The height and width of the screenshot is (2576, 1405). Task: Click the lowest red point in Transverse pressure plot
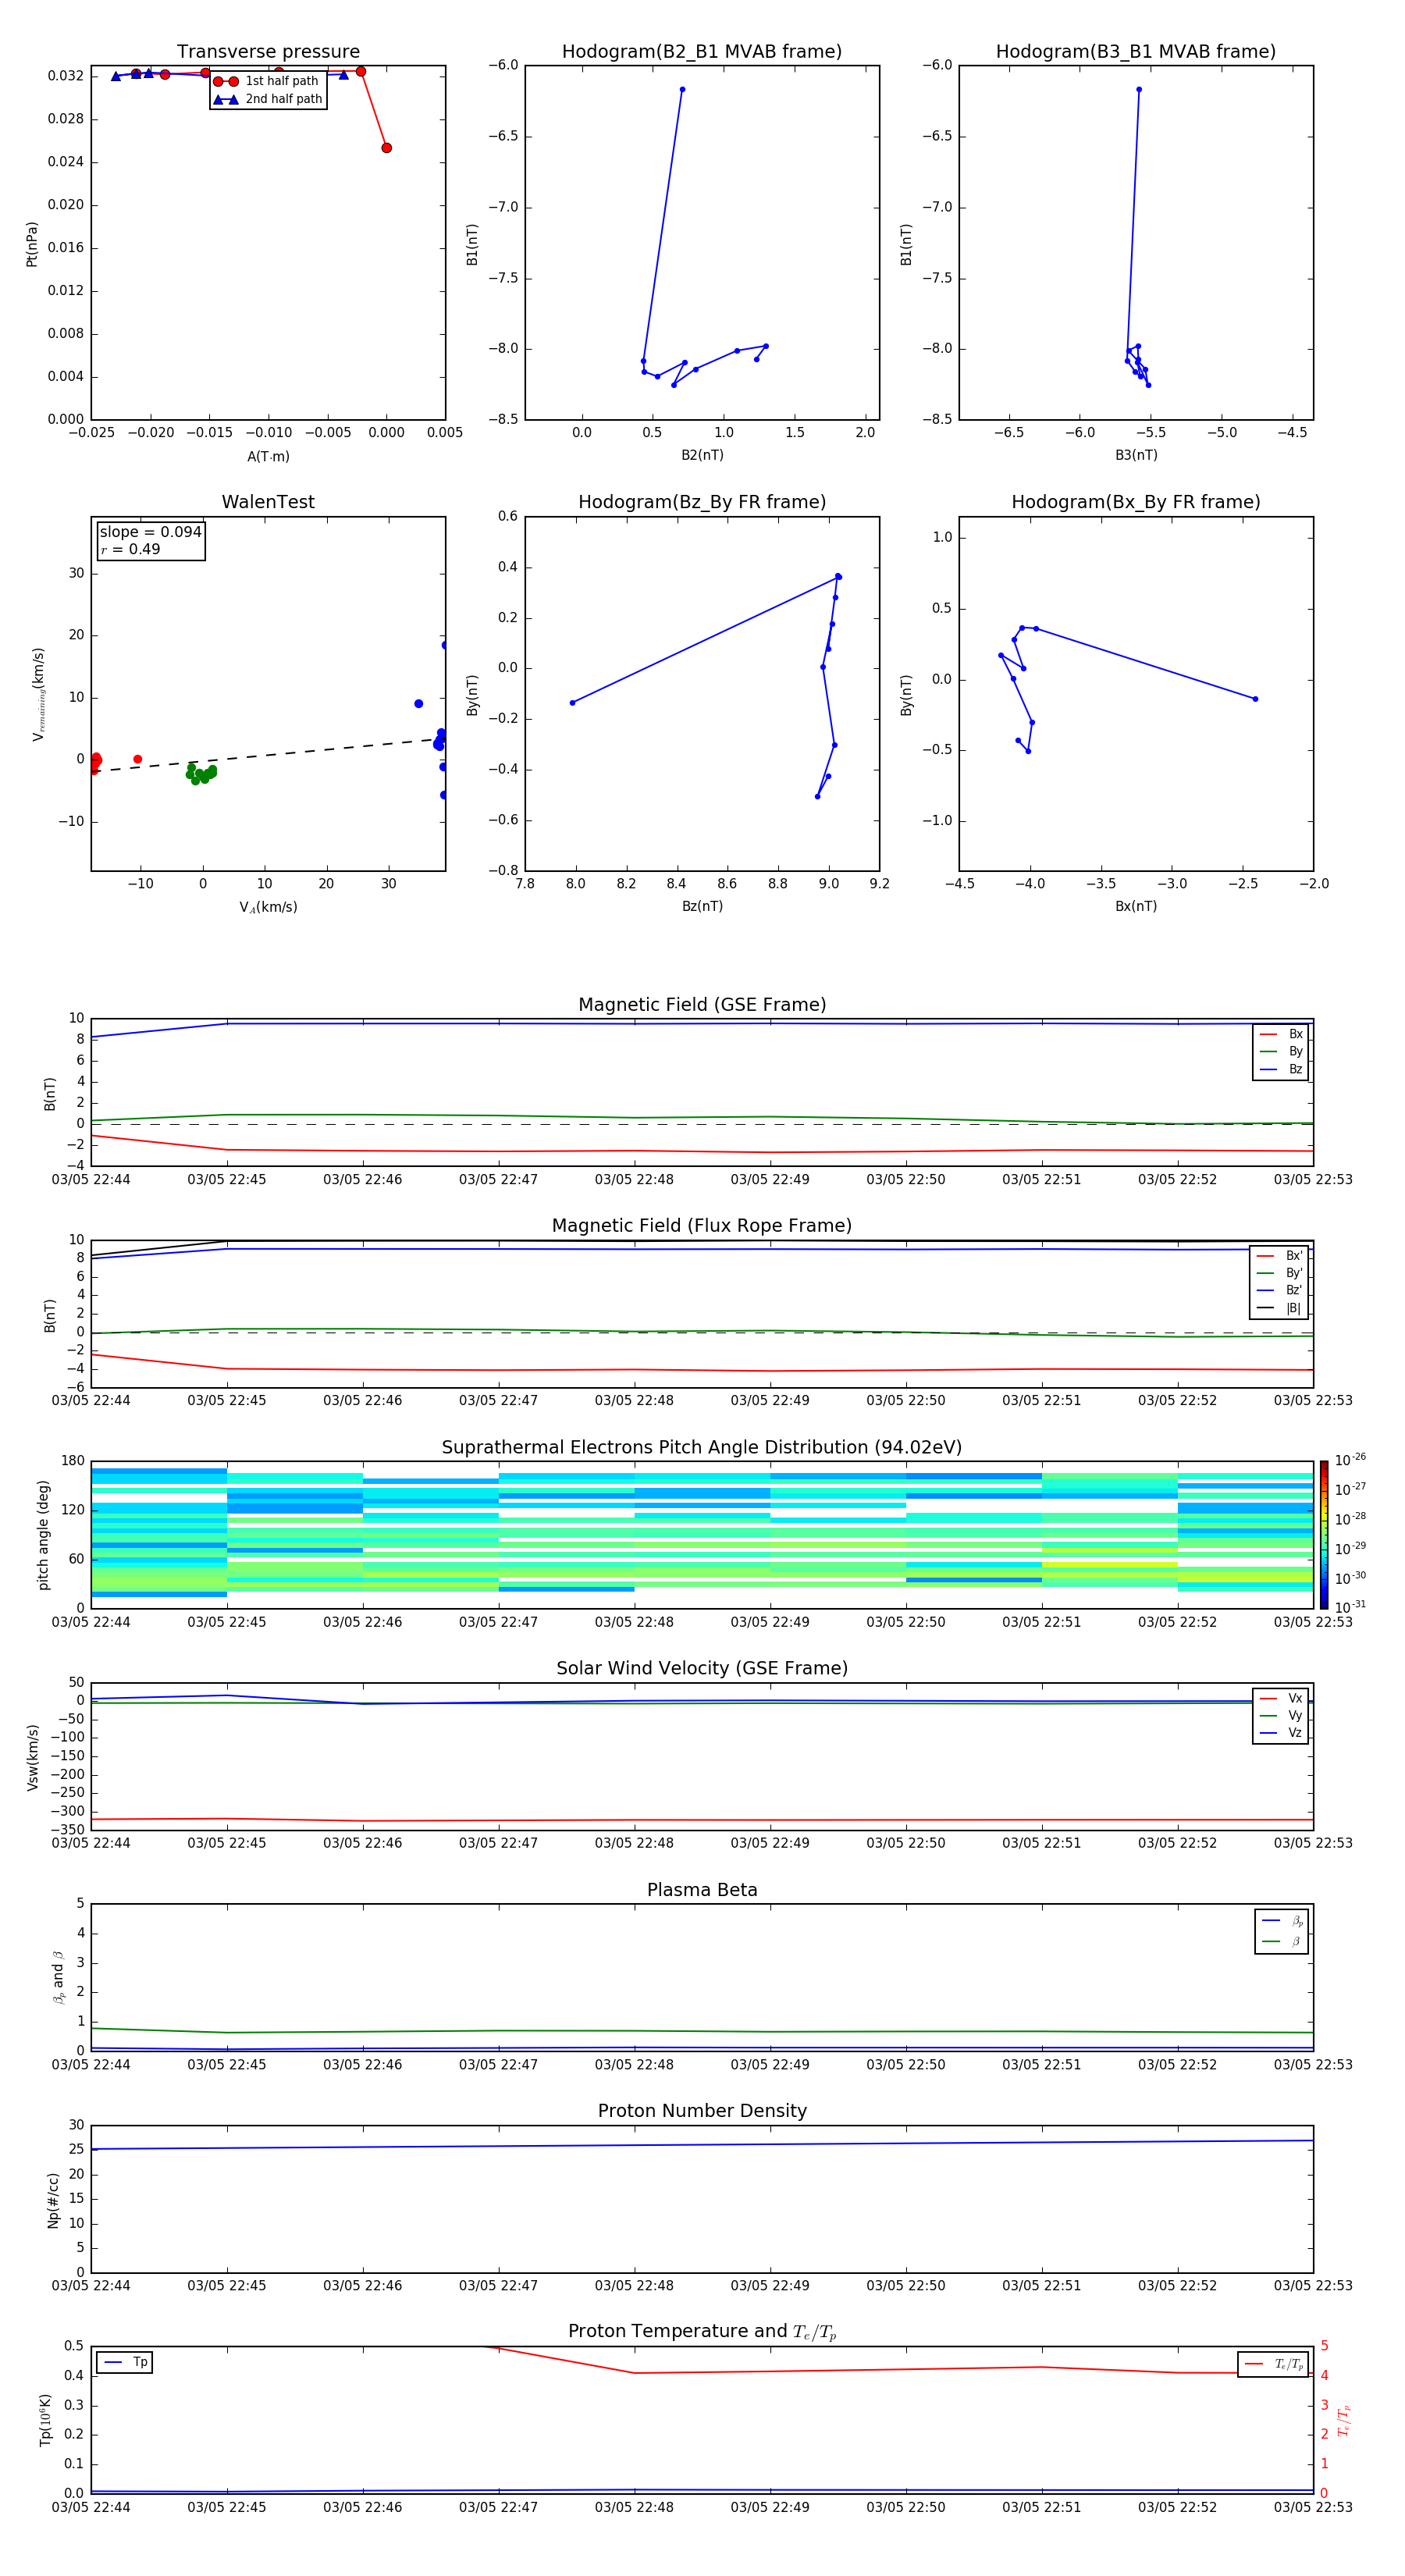tap(386, 148)
